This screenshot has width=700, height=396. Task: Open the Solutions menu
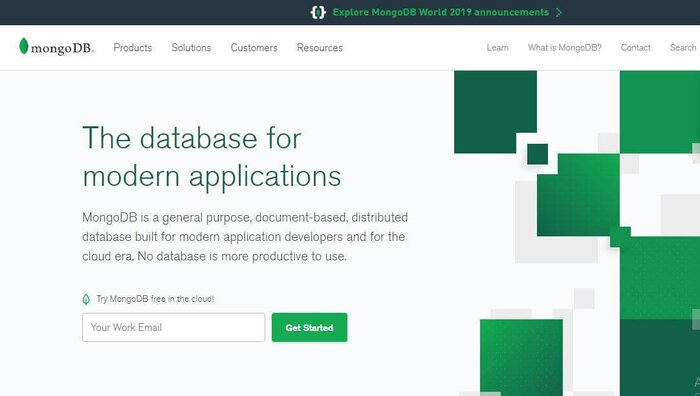(x=191, y=48)
